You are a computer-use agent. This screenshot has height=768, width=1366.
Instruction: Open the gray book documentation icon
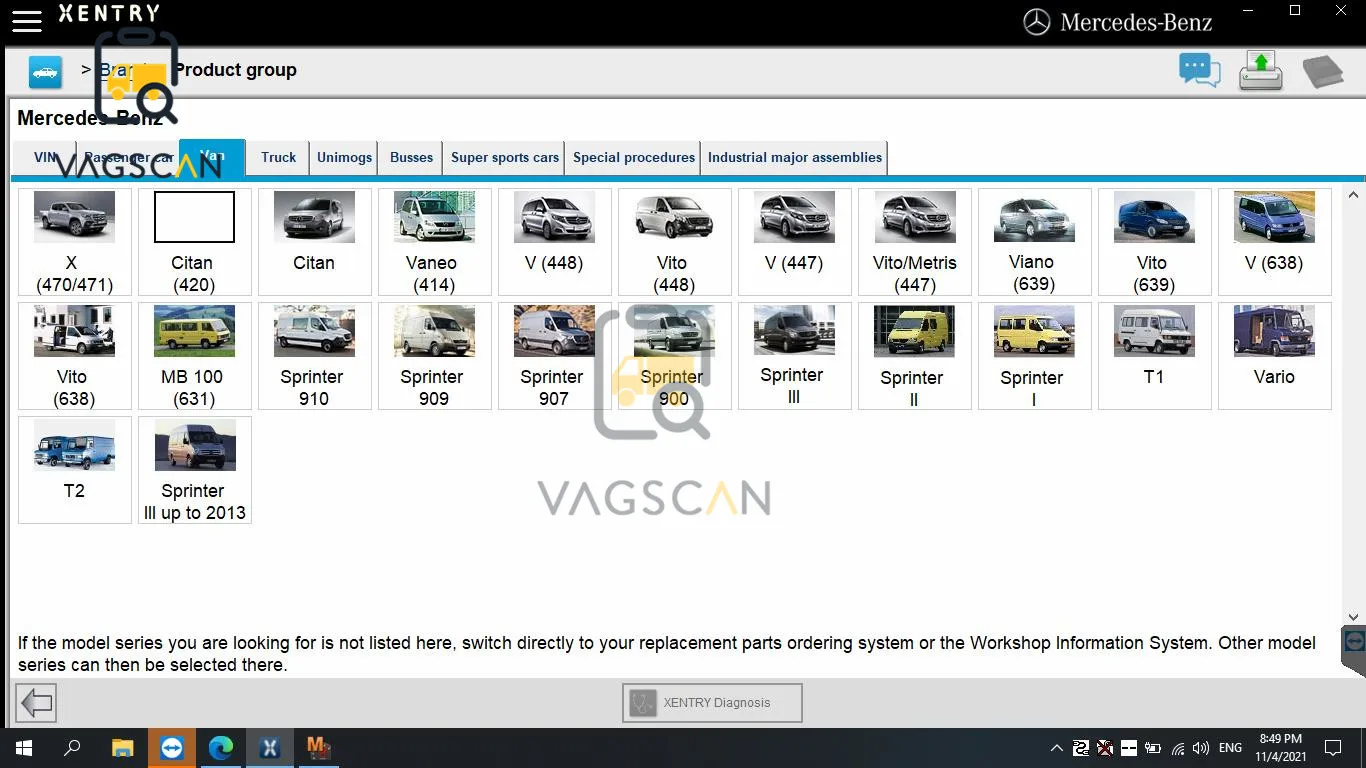point(1322,71)
